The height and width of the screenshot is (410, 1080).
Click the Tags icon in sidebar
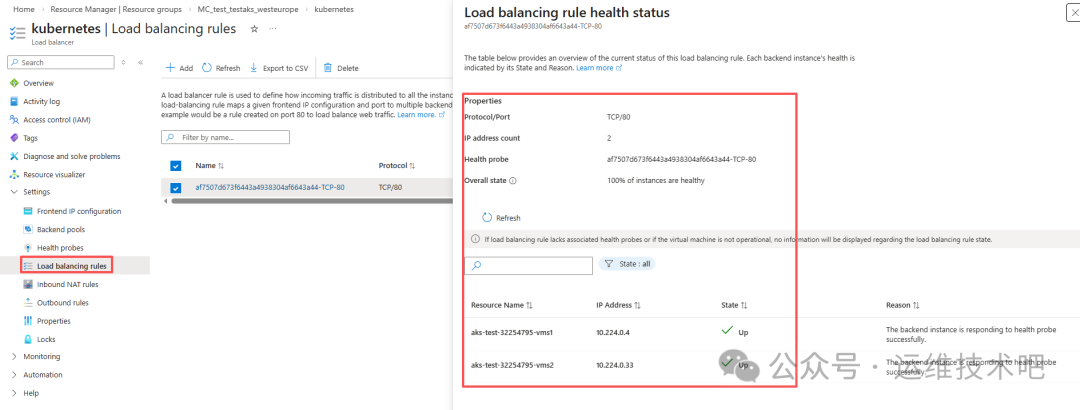tap(14, 138)
